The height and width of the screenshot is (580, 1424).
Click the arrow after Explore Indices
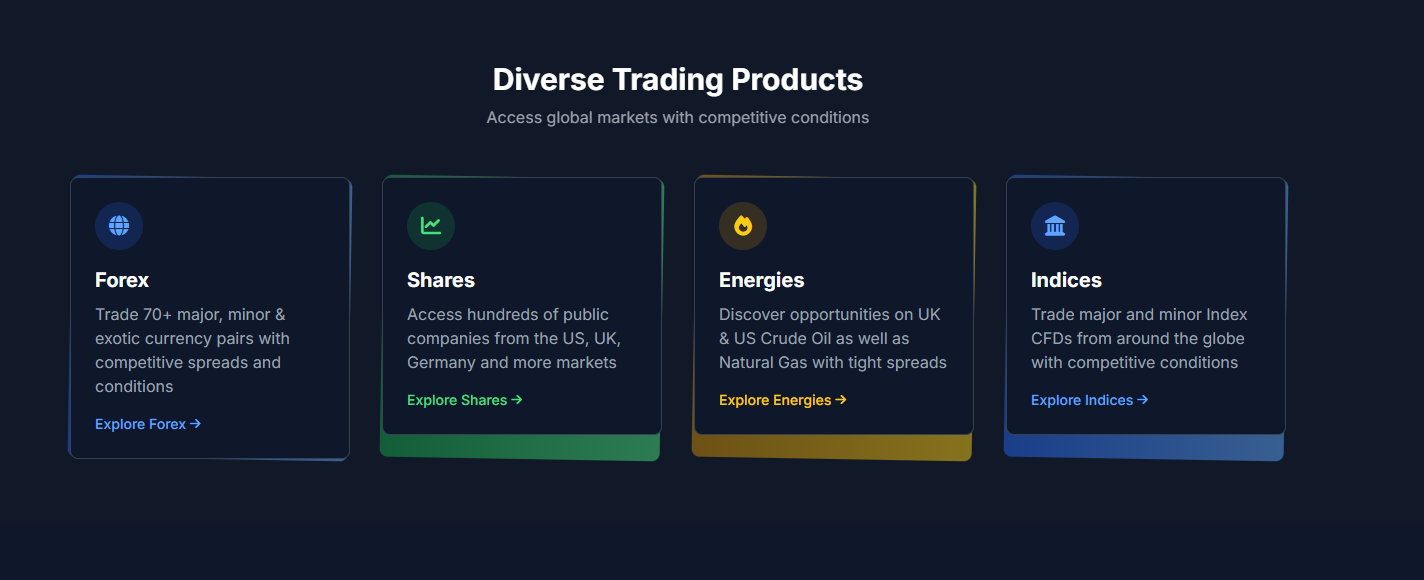point(1143,400)
